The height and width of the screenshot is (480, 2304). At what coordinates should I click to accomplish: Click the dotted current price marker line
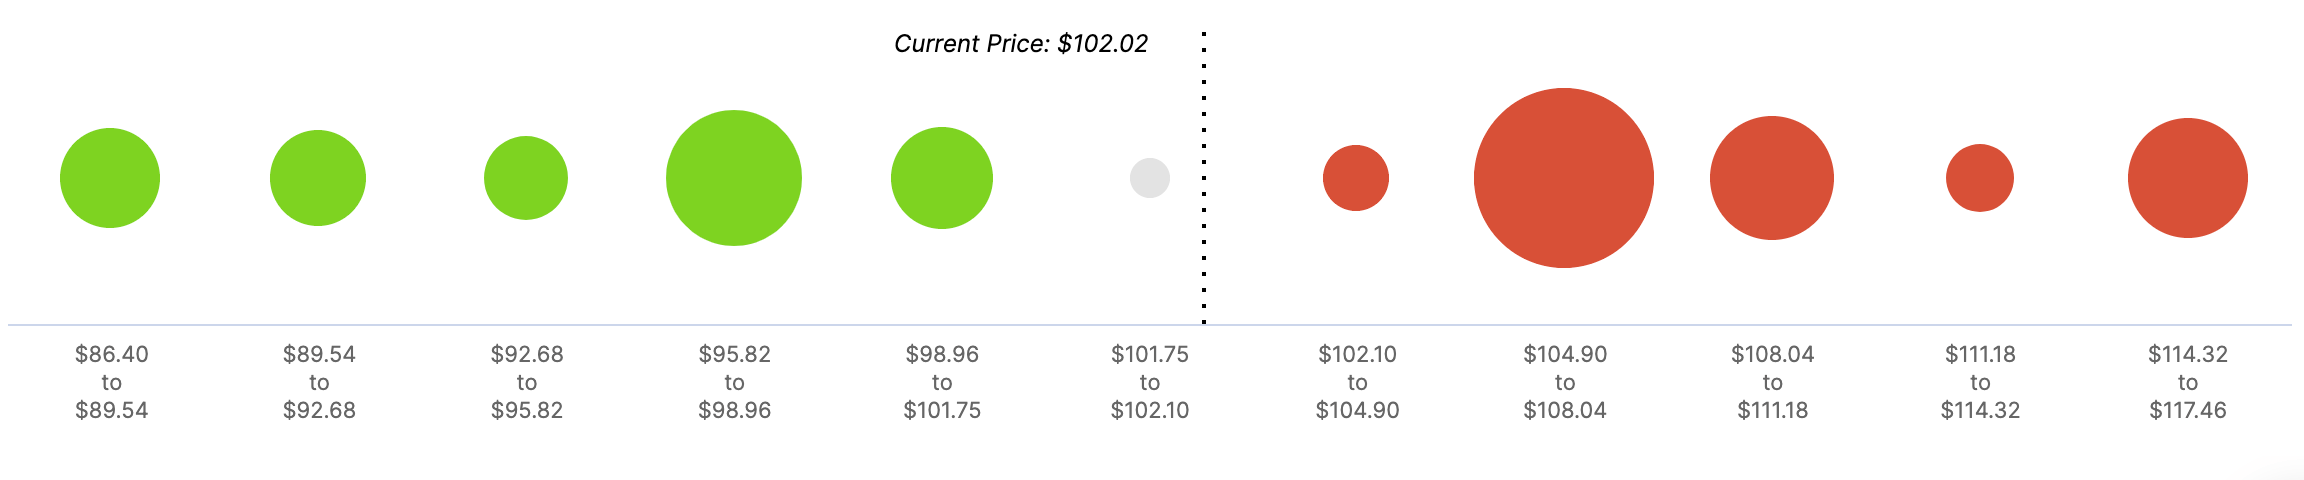(1204, 178)
